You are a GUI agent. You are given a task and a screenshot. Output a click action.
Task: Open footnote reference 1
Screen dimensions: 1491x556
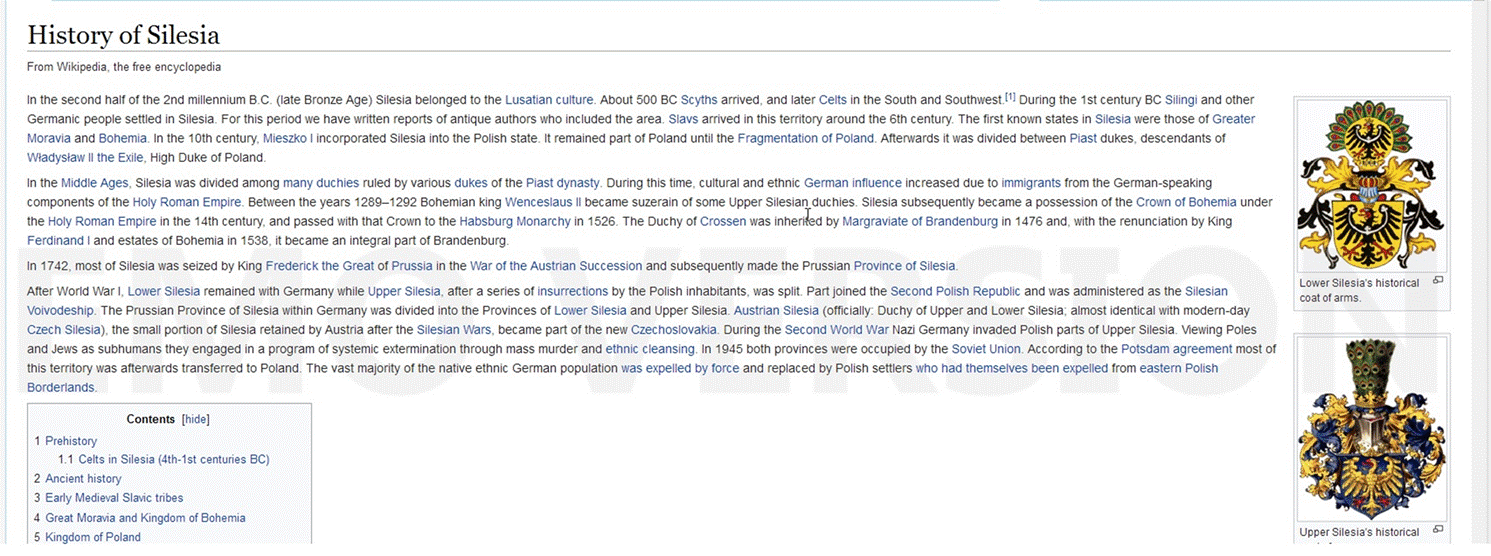pyautogui.click(x=1010, y=97)
